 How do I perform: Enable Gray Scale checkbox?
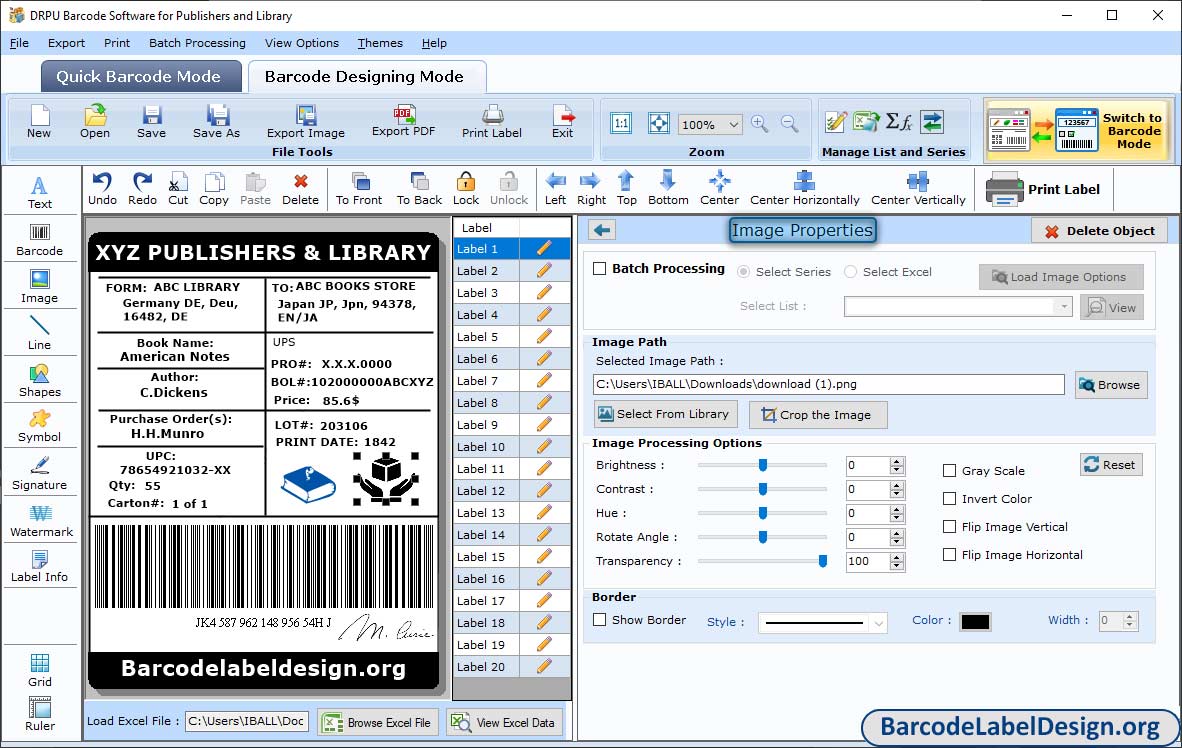(x=950, y=471)
